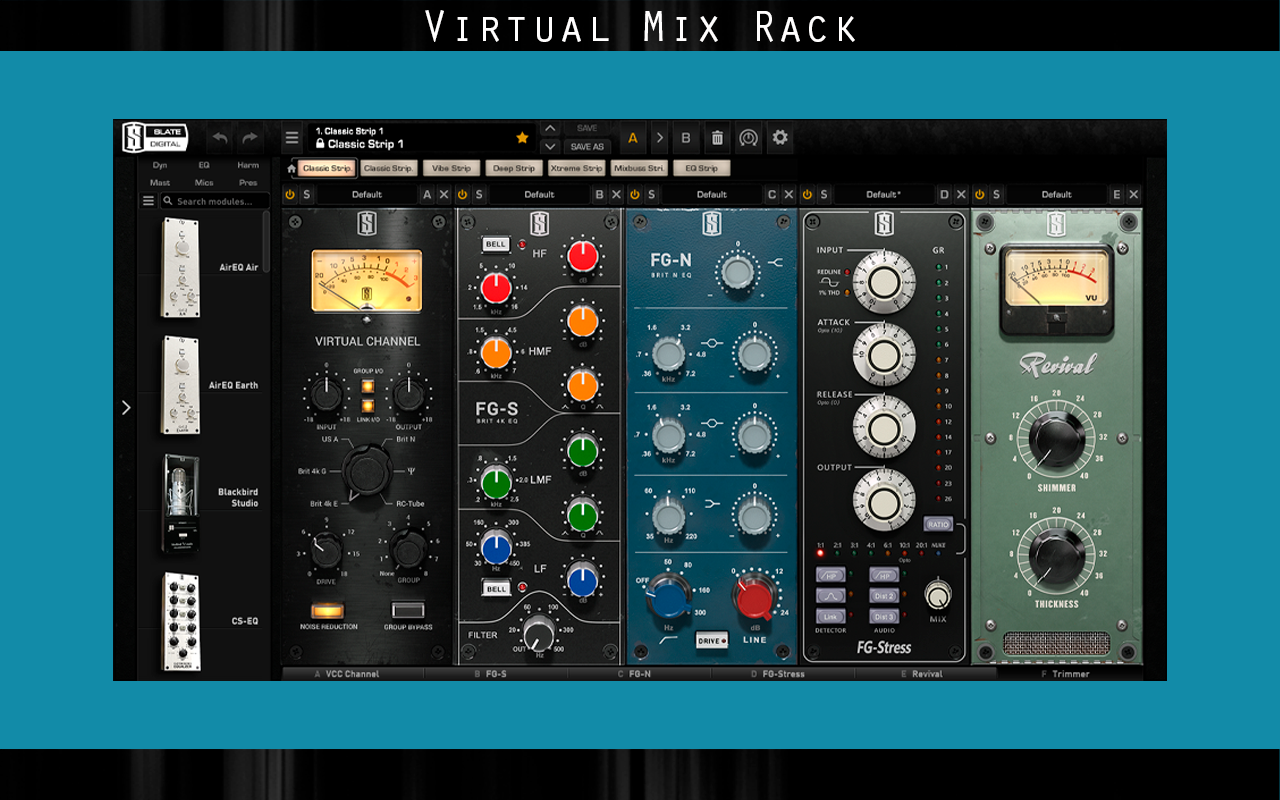This screenshot has height=800, width=1280.
Task: Go to the next preset arrow
Action: point(550,147)
